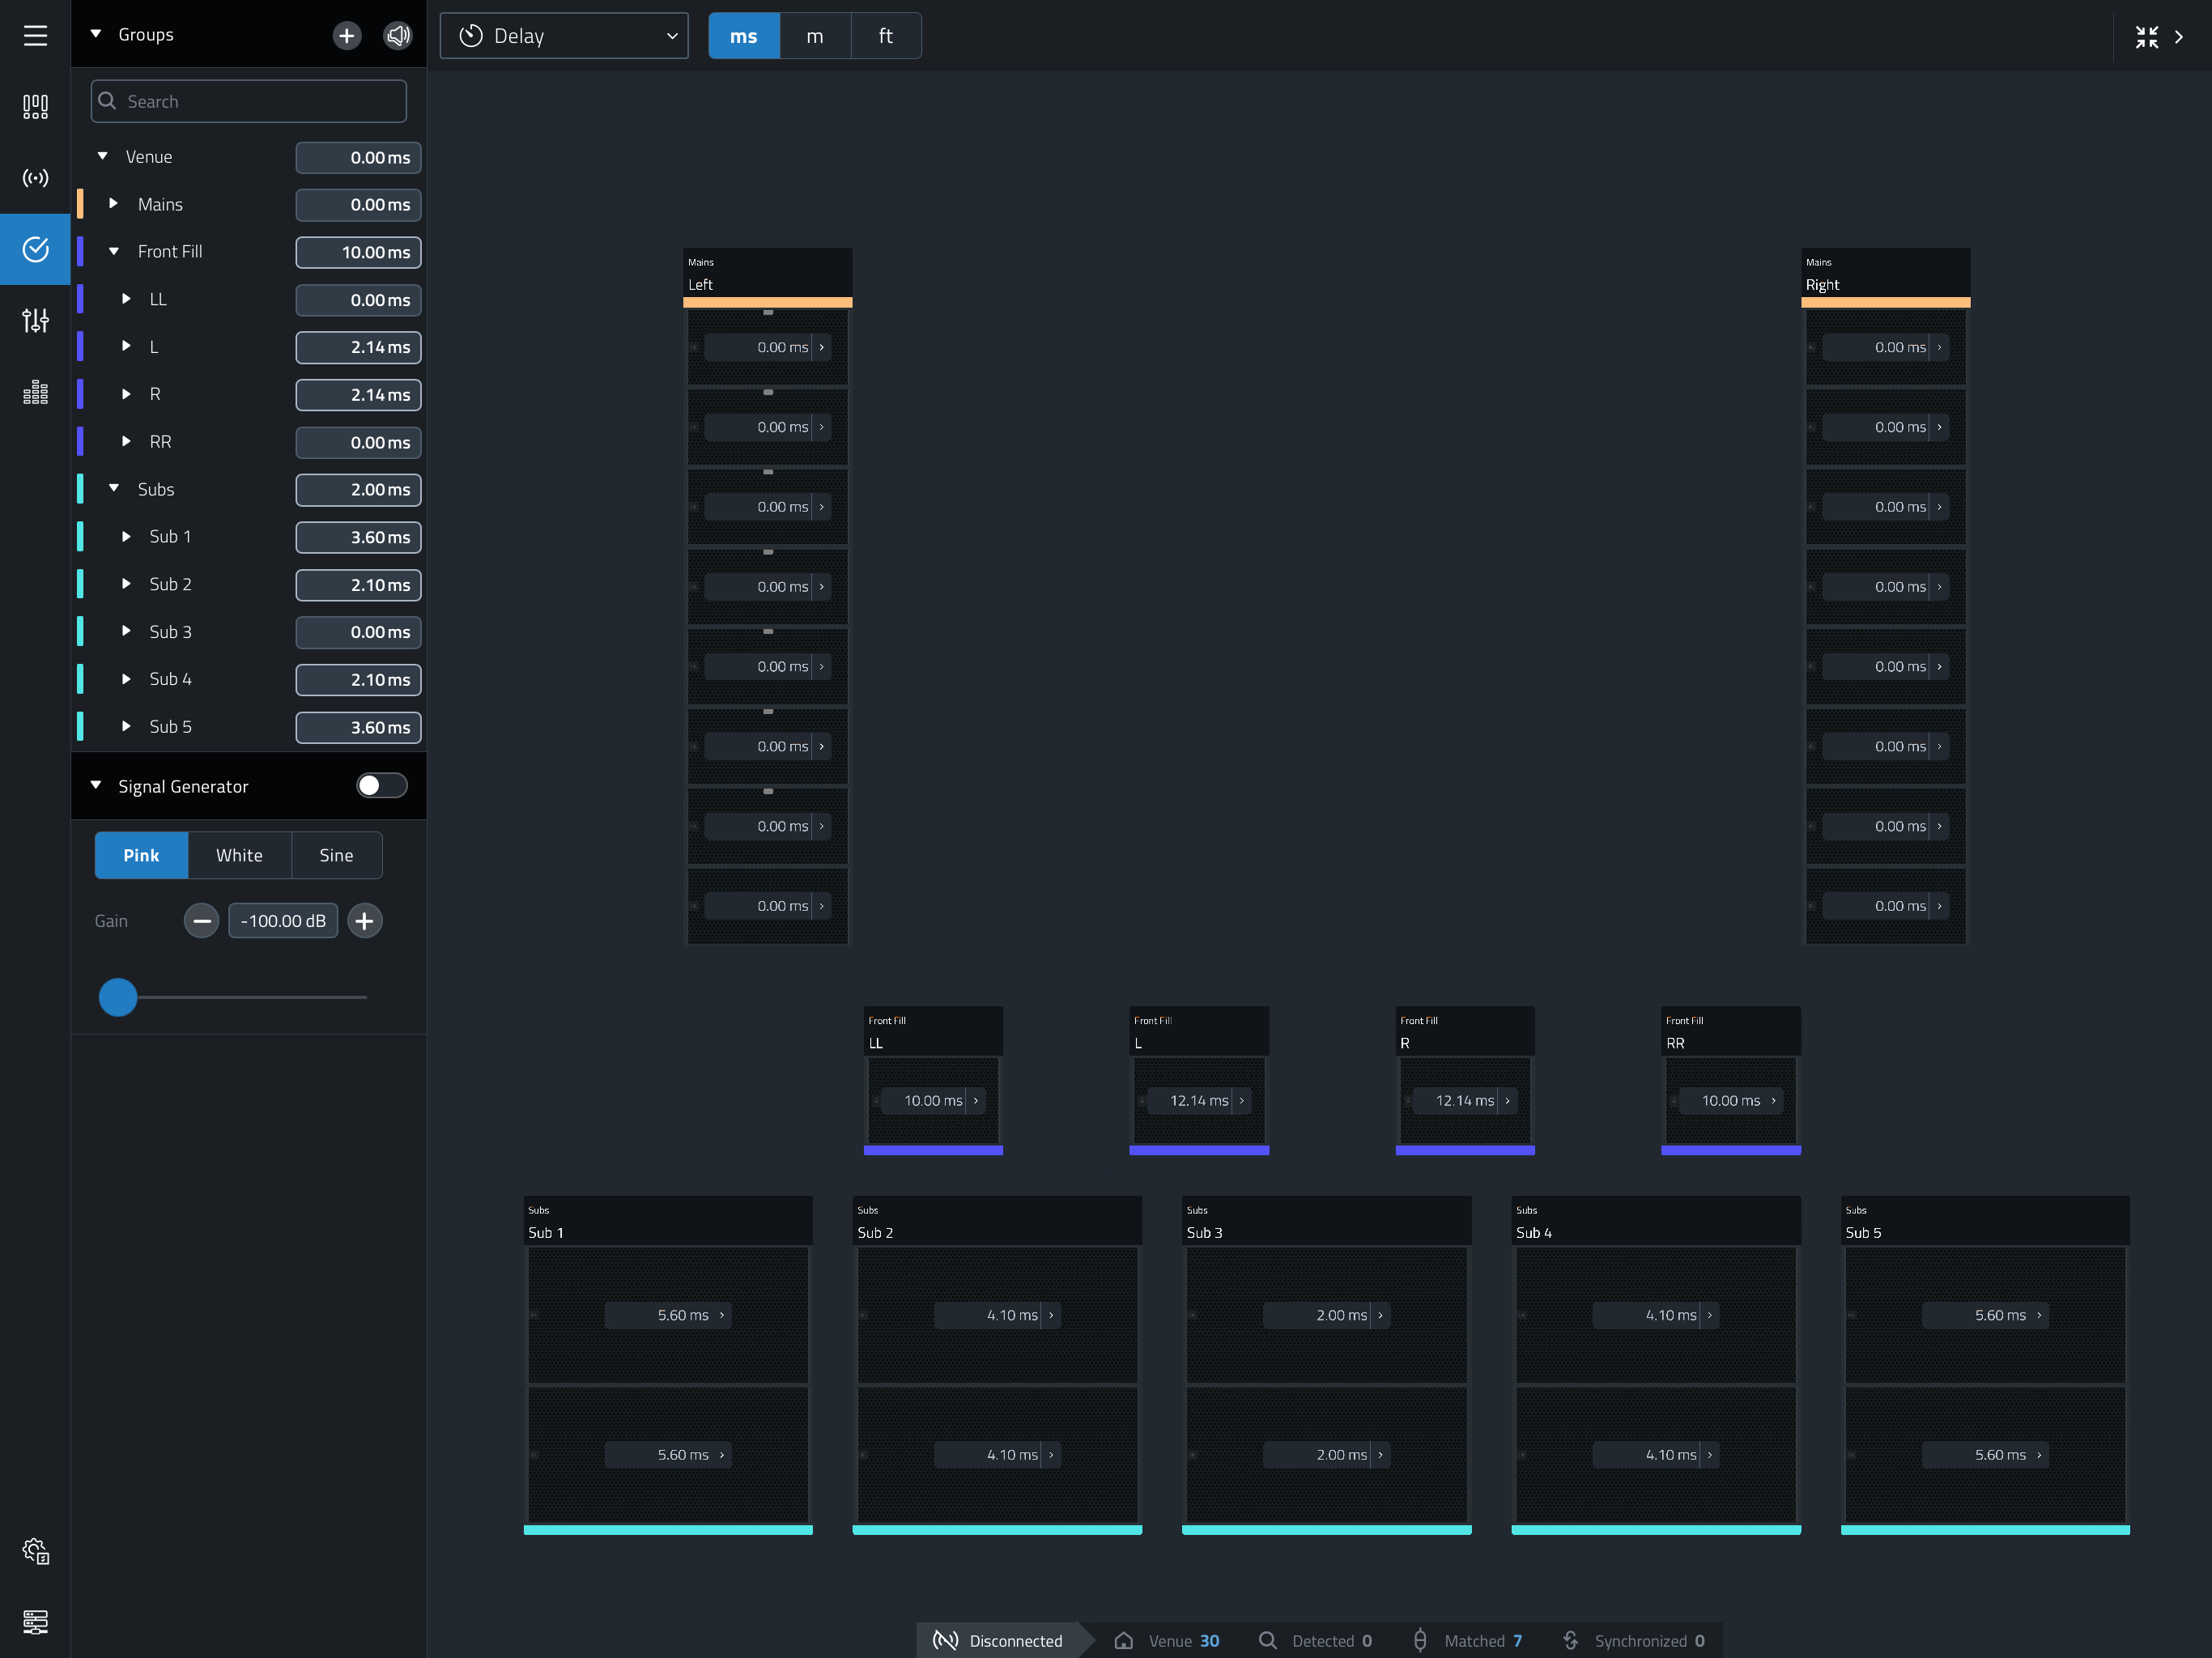
Task: Open the settings gear sidebar icon
Action: point(35,1550)
